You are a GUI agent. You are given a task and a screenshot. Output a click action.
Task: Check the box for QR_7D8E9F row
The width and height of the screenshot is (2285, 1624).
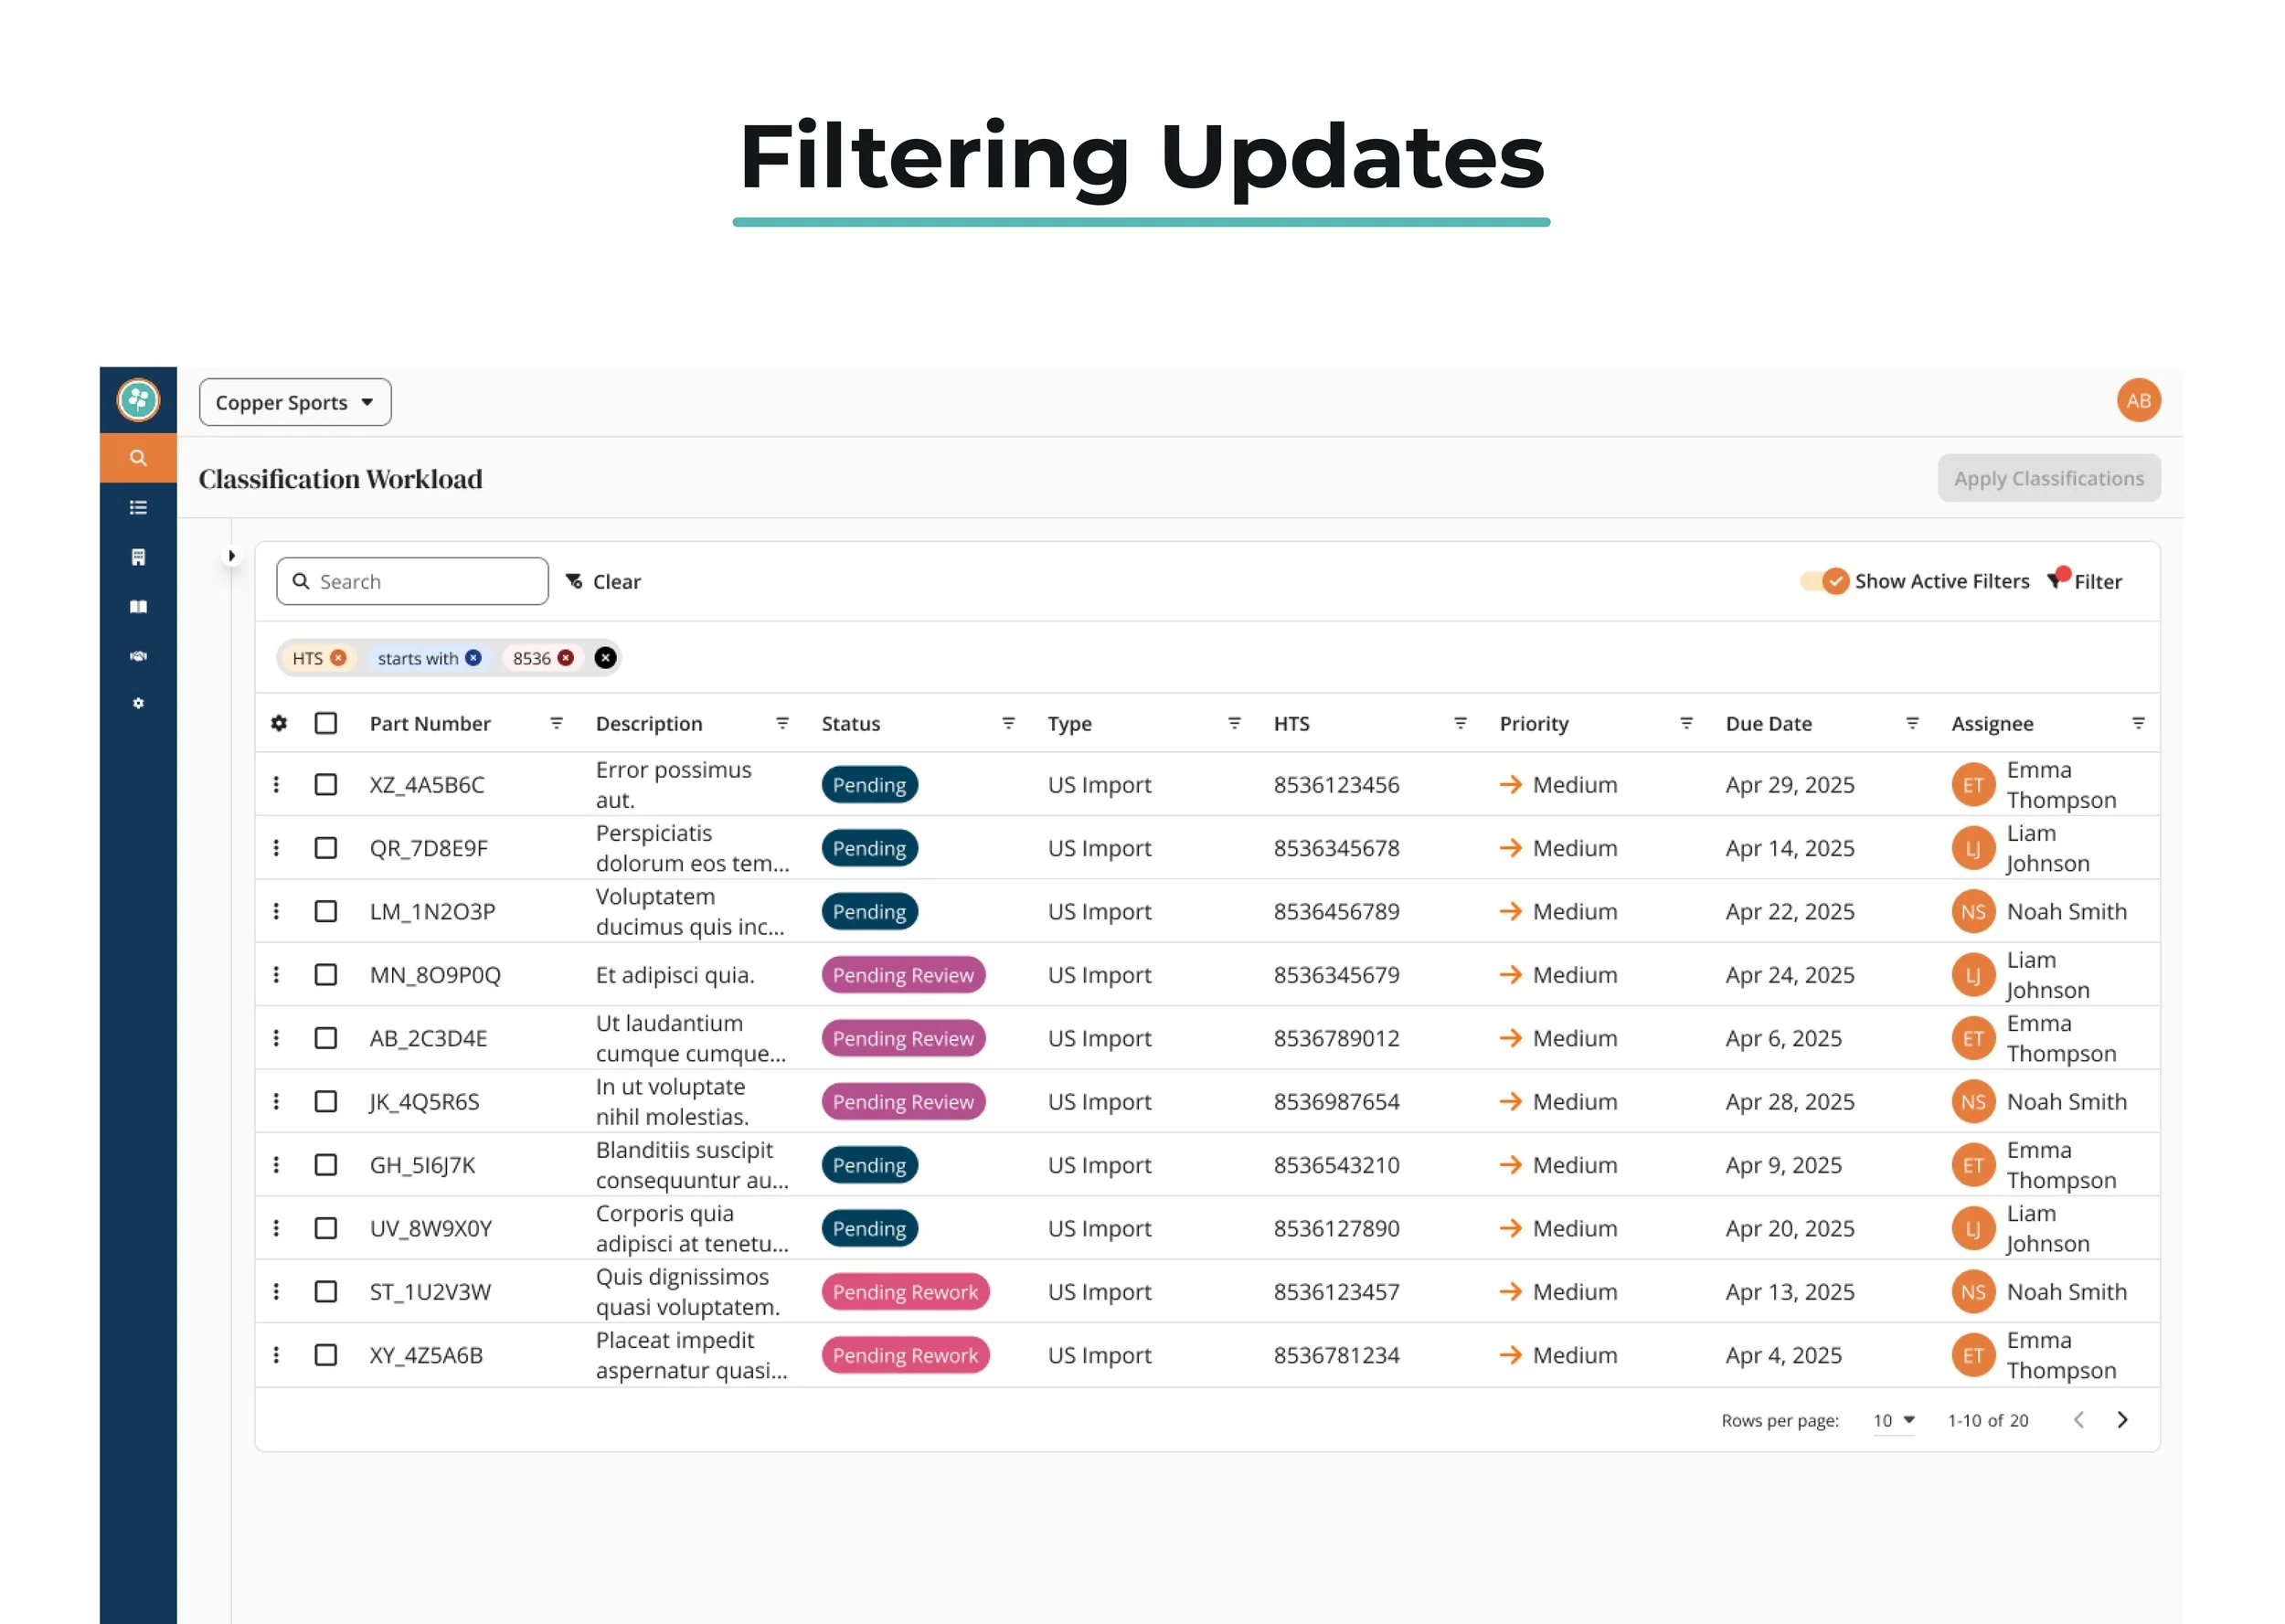pos(326,848)
